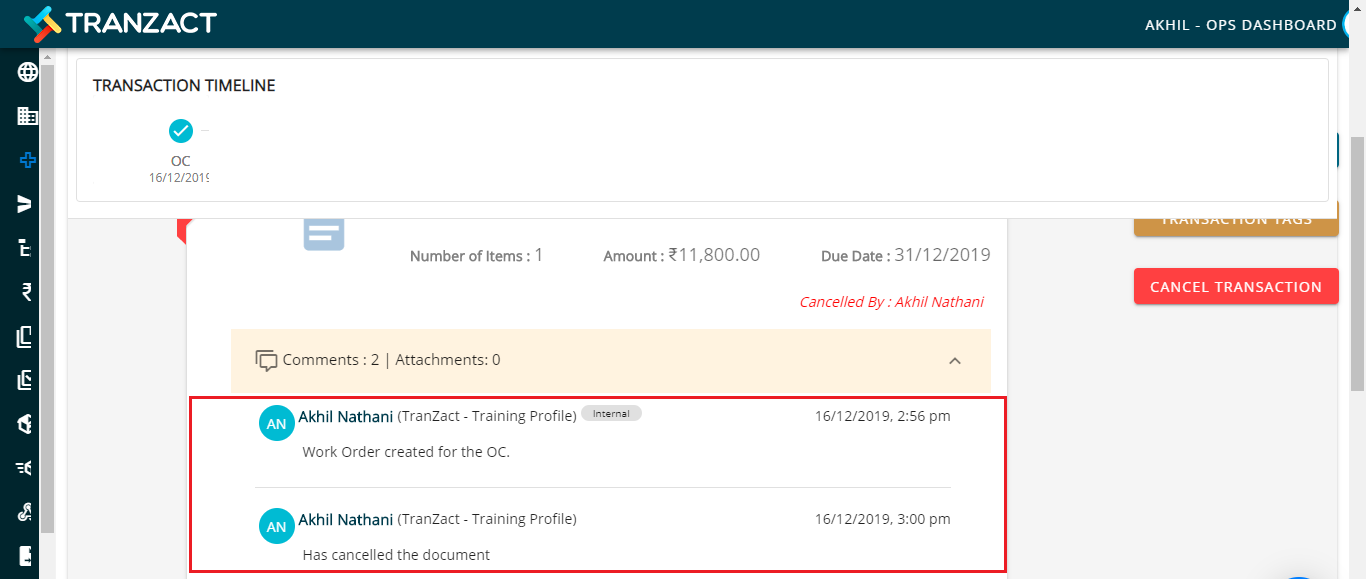Open the building icon in the sidebar
The image size is (1366, 579).
(x=27, y=116)
